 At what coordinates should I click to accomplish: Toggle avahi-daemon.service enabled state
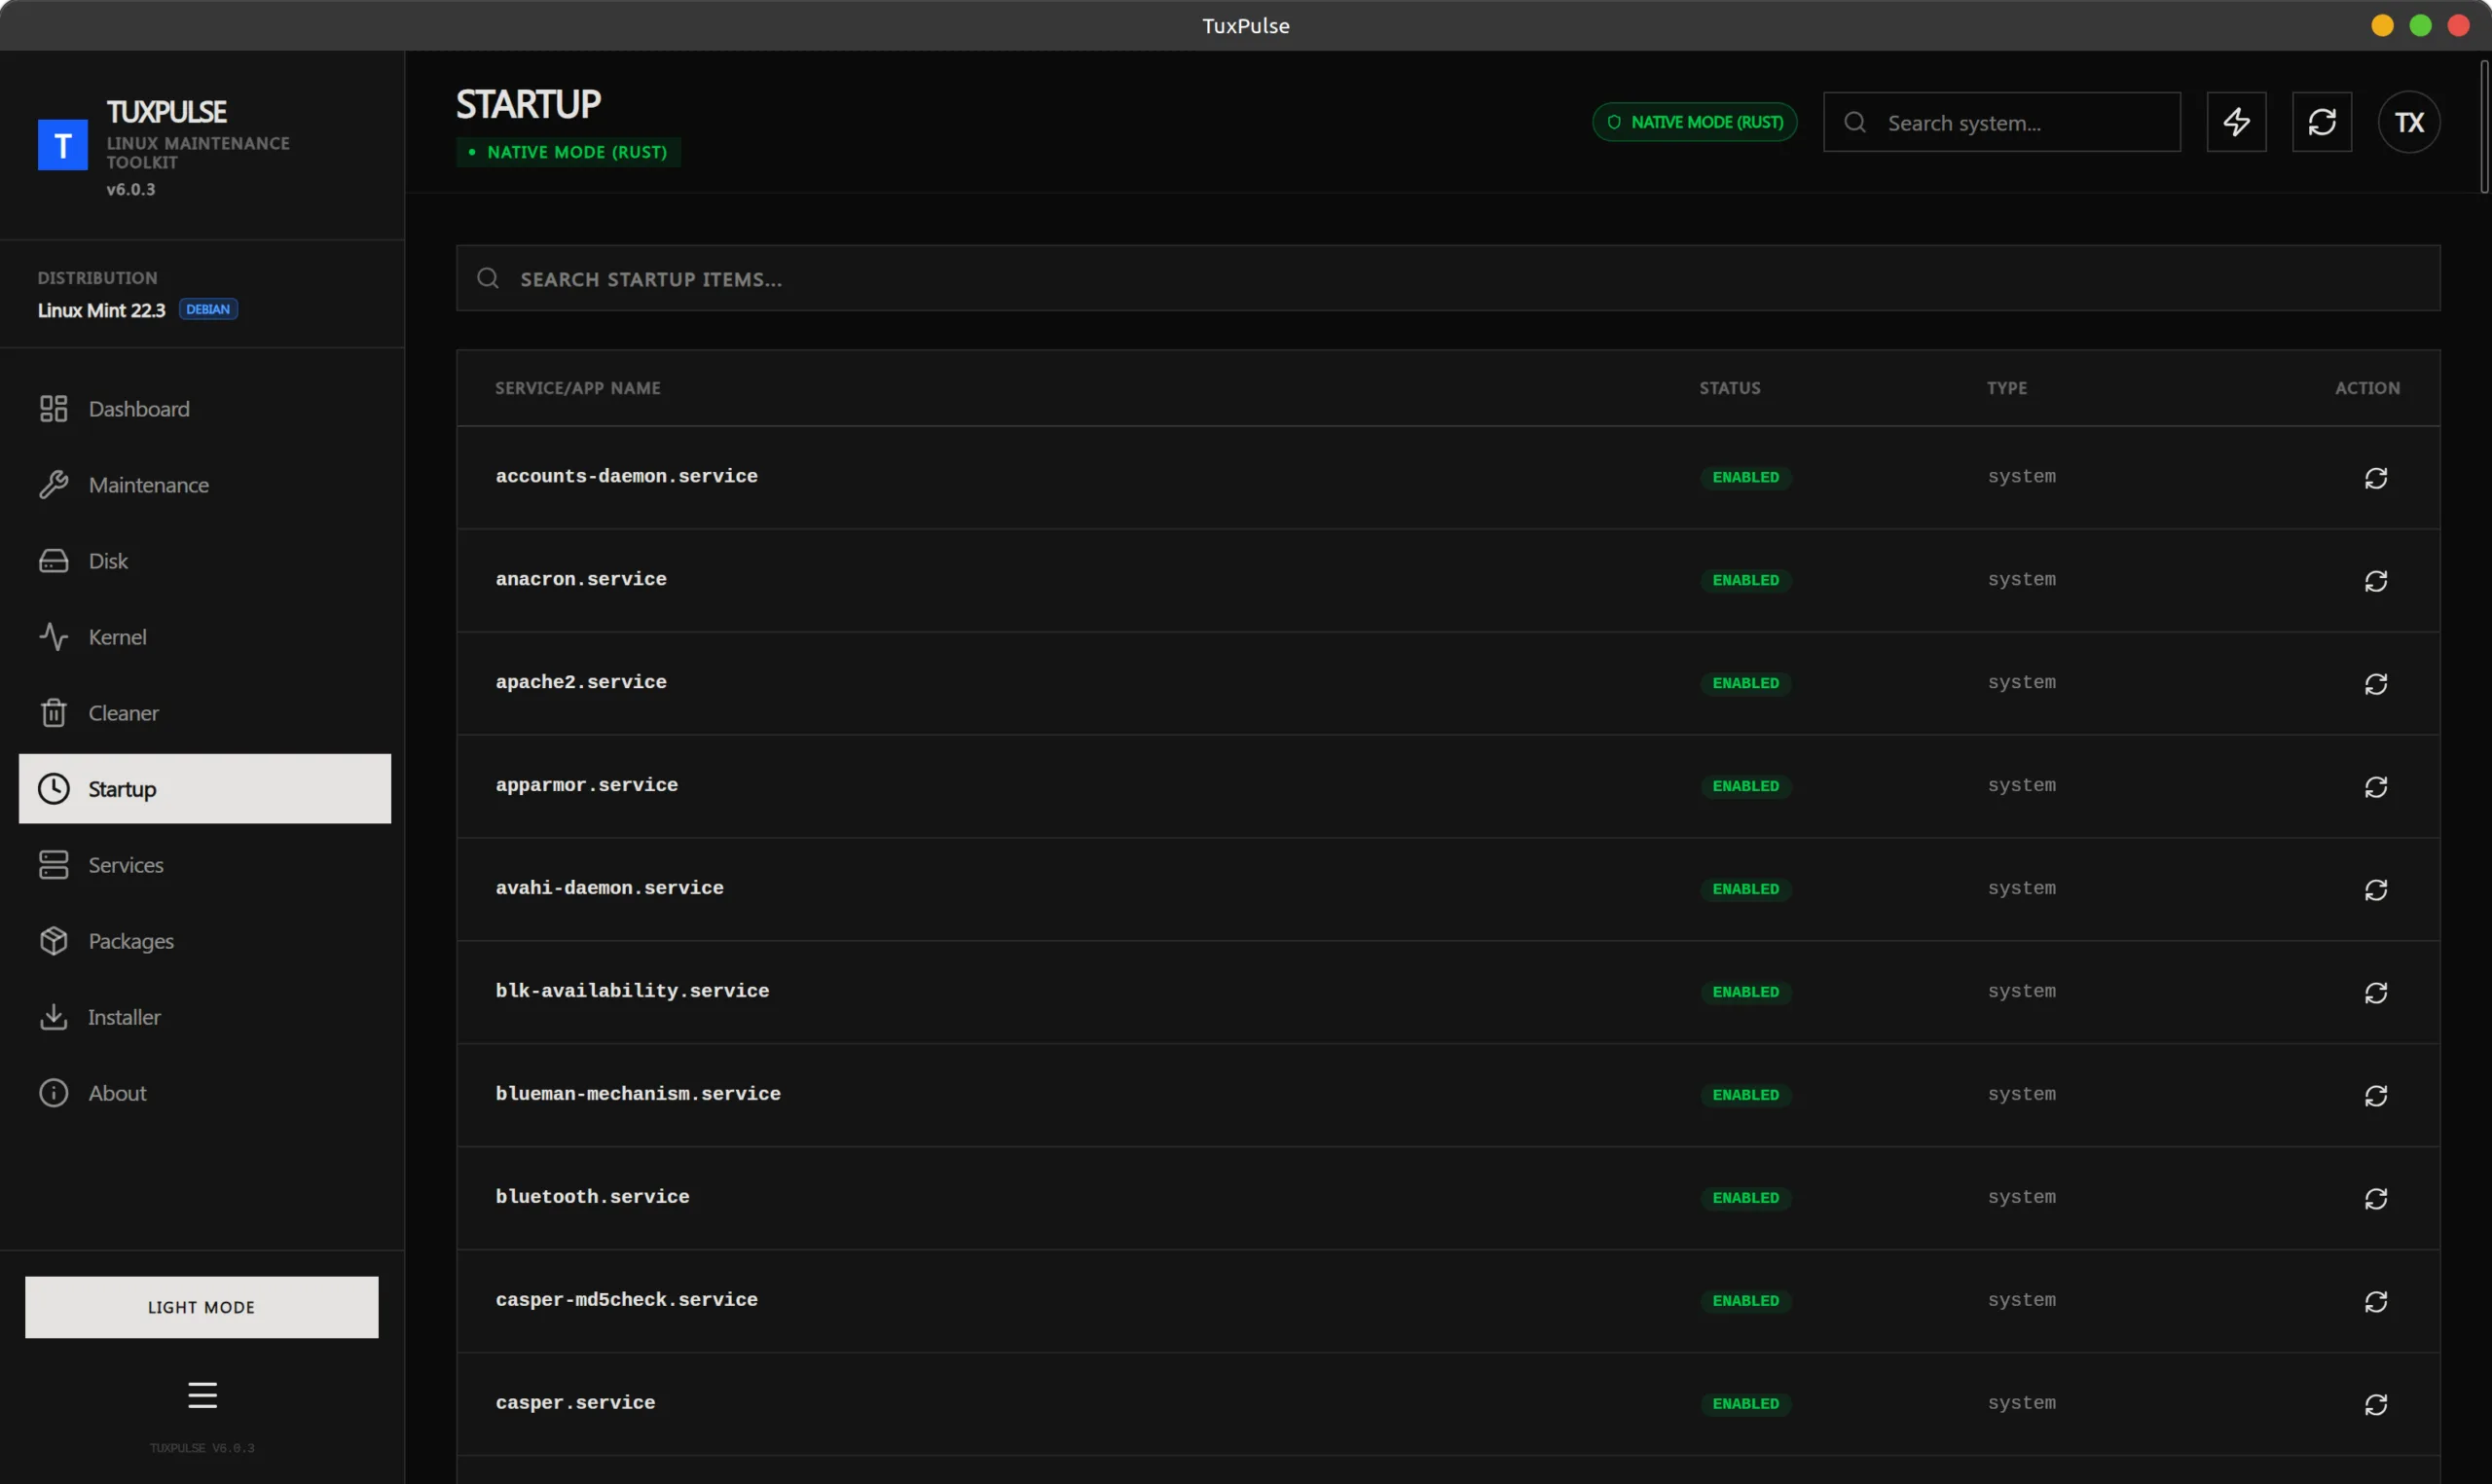(x=2375, y=890)
